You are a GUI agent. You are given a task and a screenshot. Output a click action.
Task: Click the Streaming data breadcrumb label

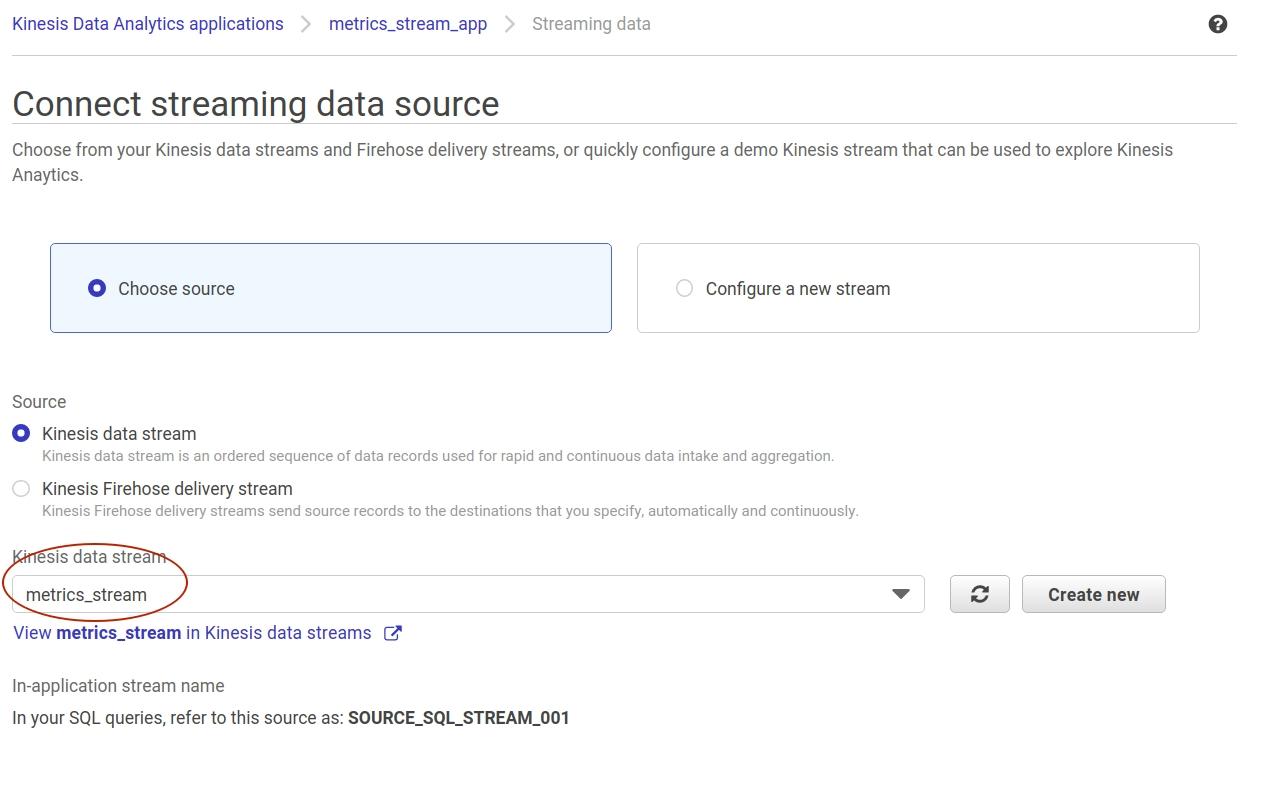click(x=591, y=23)
